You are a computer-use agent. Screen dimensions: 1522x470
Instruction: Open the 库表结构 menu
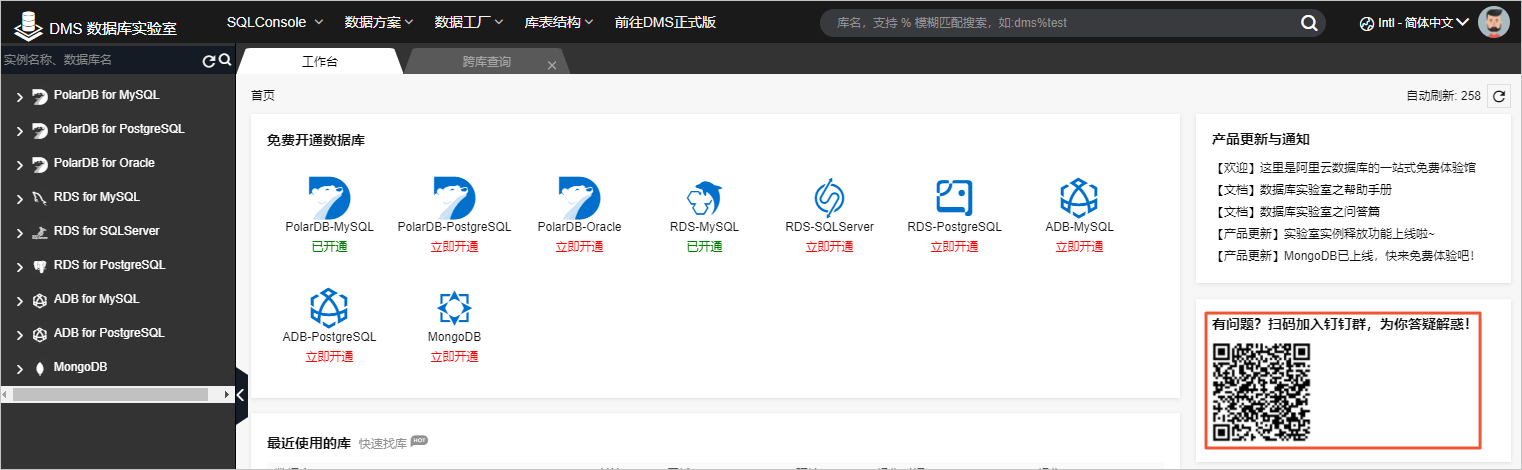coord(560,22)
